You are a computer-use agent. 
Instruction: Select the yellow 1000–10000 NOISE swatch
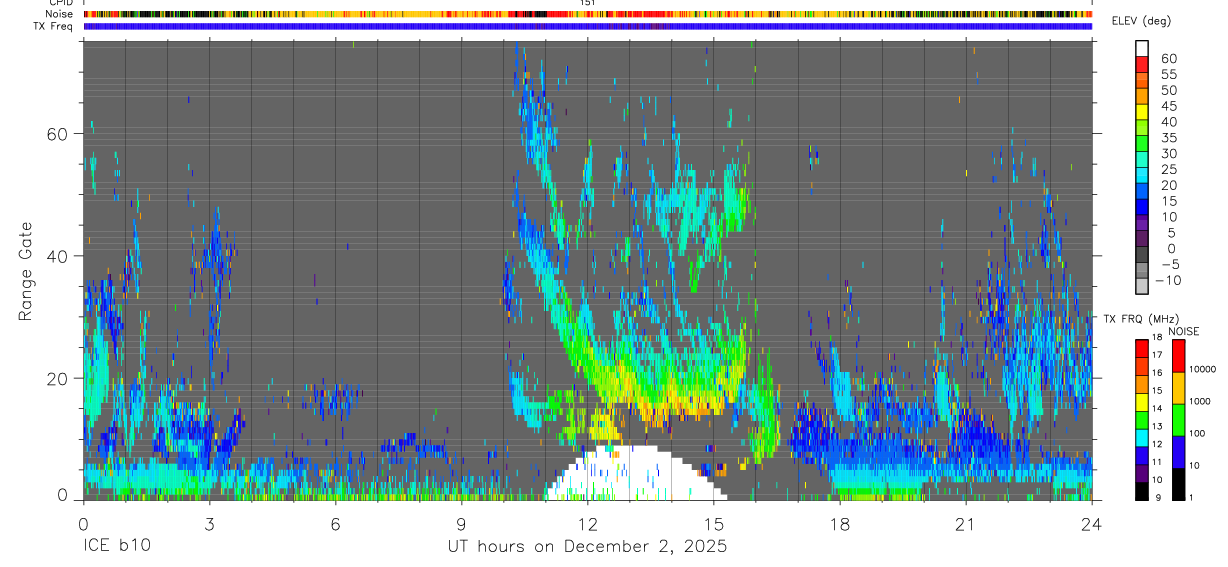click(1179, 387)
